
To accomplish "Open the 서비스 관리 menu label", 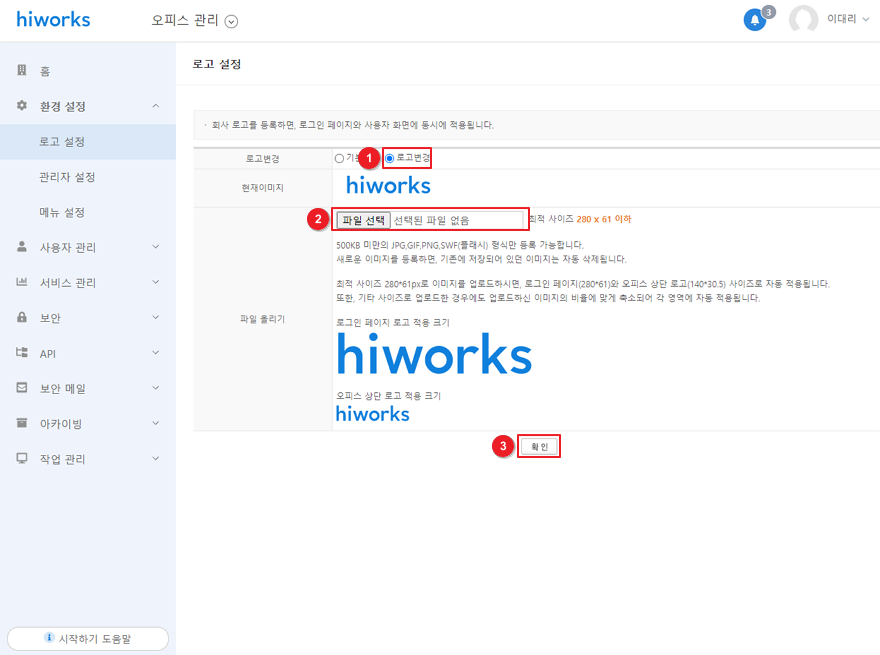I will (x=68, y=283).
